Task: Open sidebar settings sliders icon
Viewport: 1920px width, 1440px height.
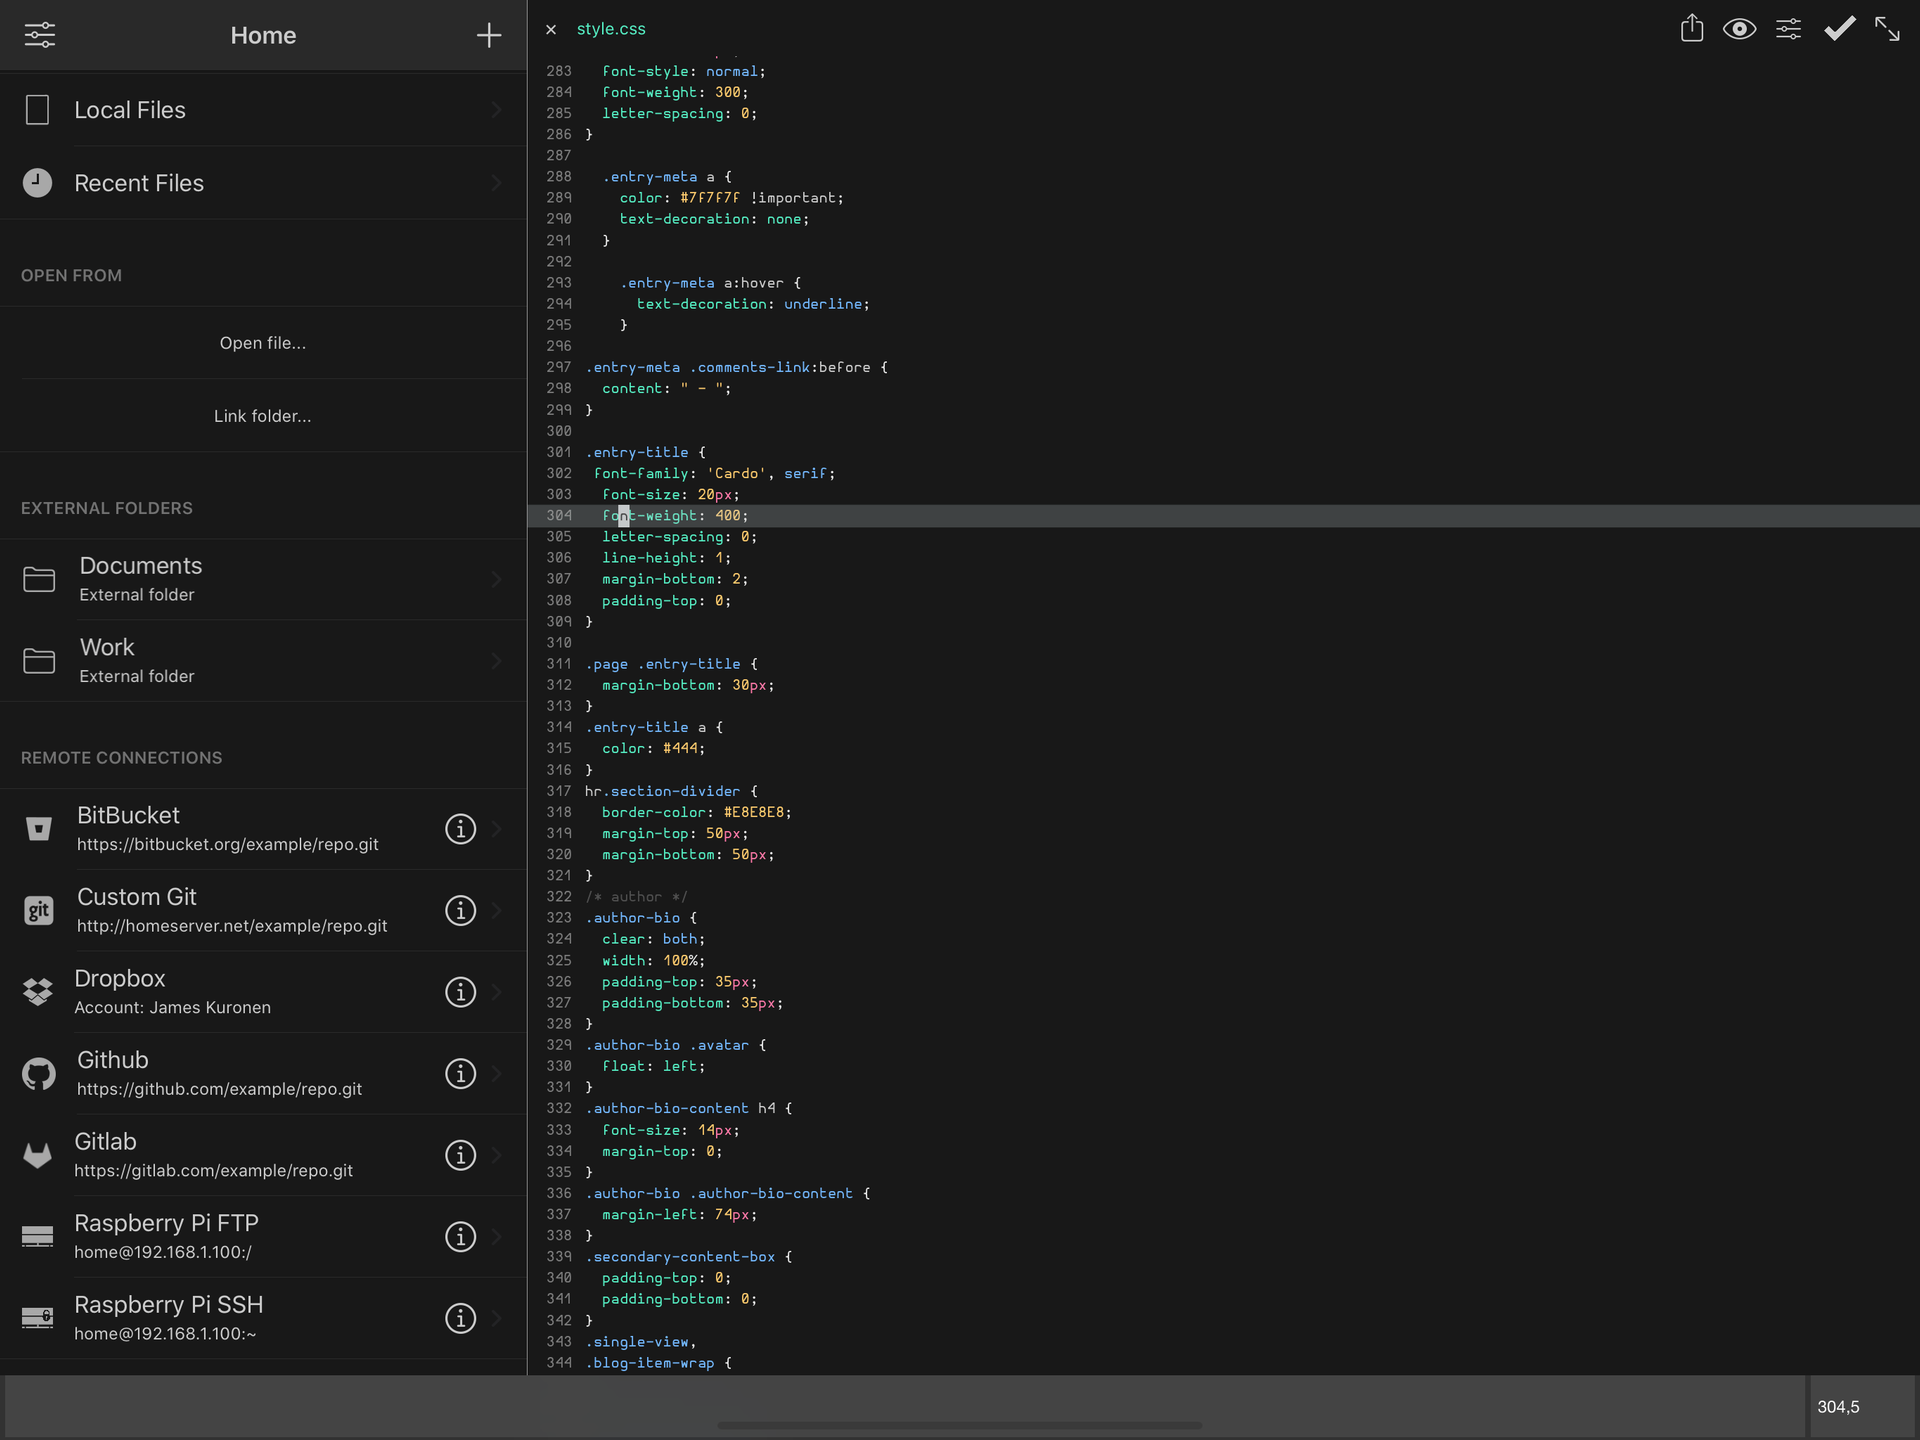Action: pos(40,35)
